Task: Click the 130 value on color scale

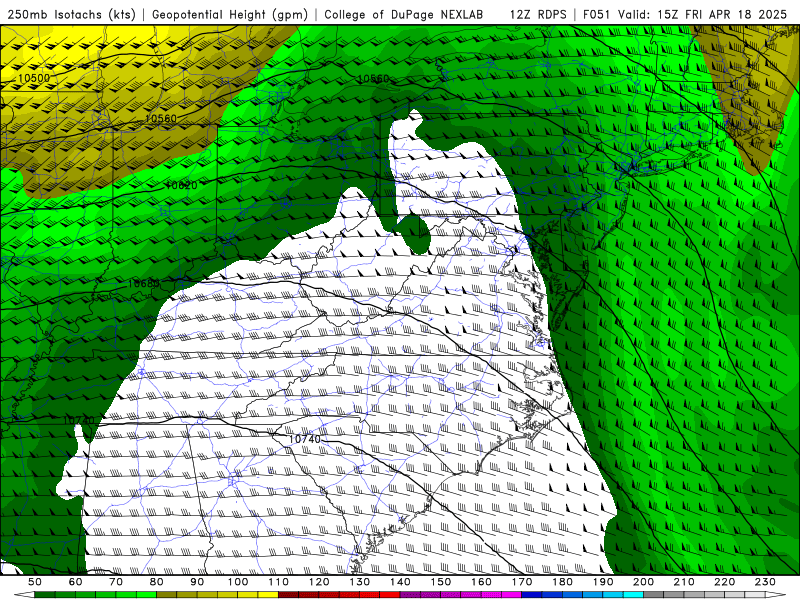Action: (360, 582)
